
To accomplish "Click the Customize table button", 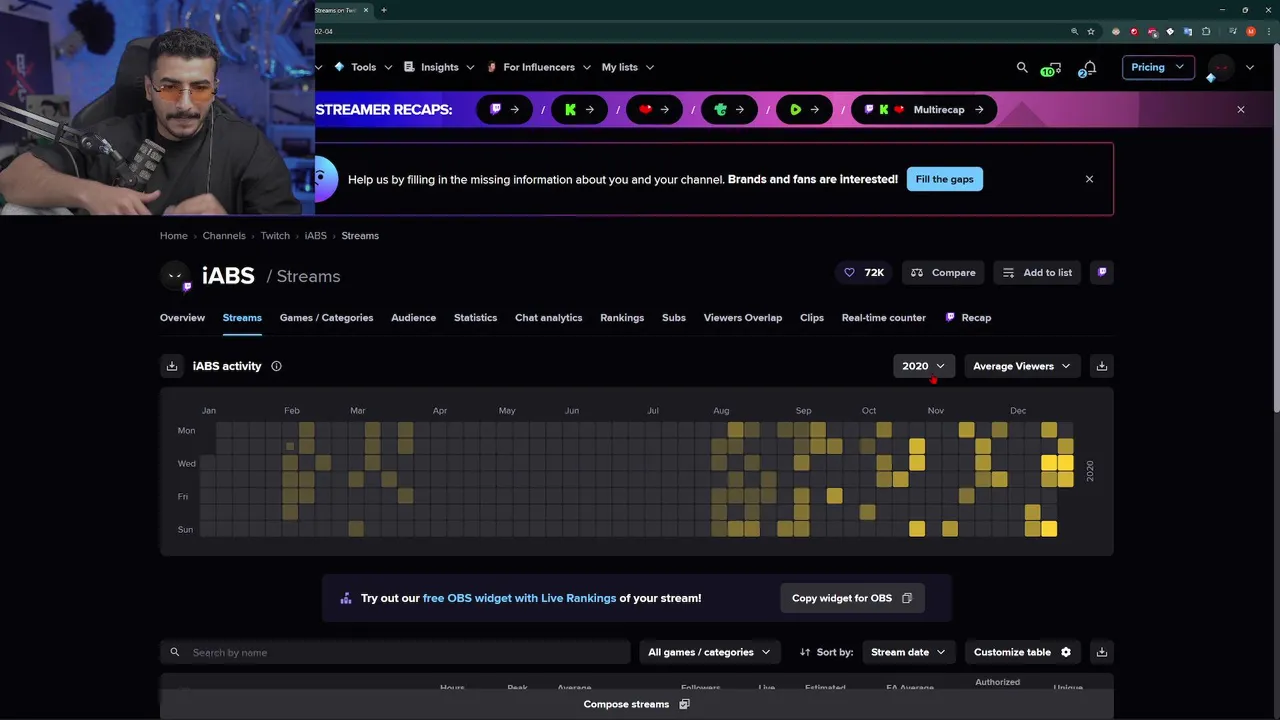I will pyautogui.click(x=1023, y=652).
